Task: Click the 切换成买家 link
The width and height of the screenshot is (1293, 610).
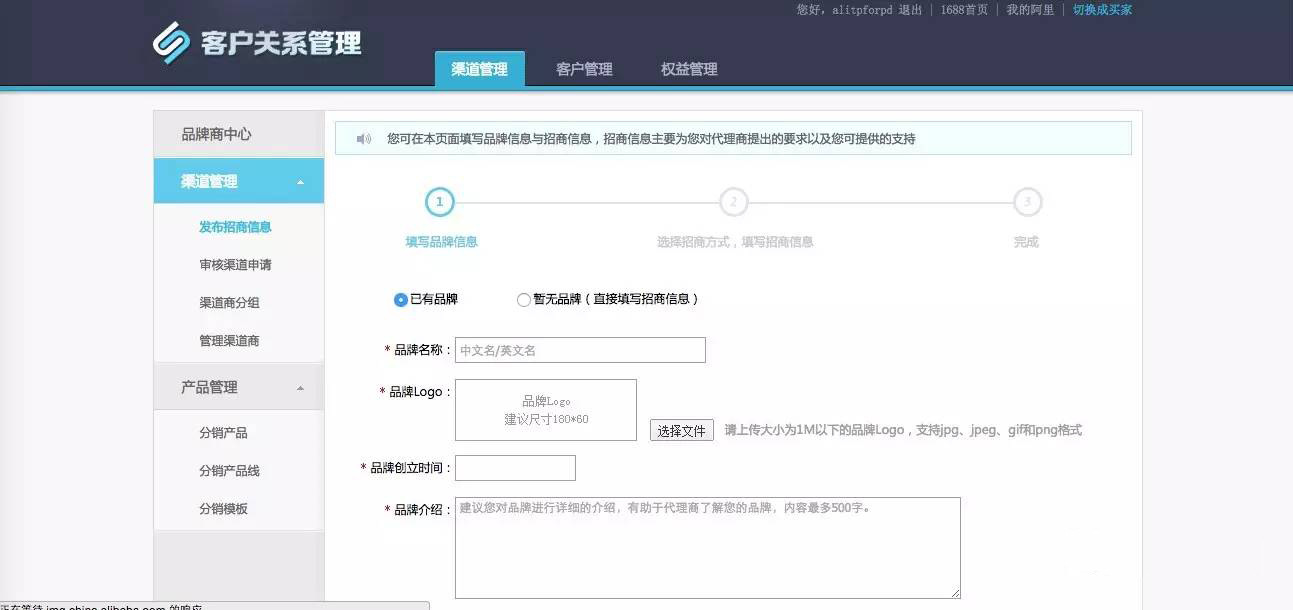Action: click(x=1102, y=10)
